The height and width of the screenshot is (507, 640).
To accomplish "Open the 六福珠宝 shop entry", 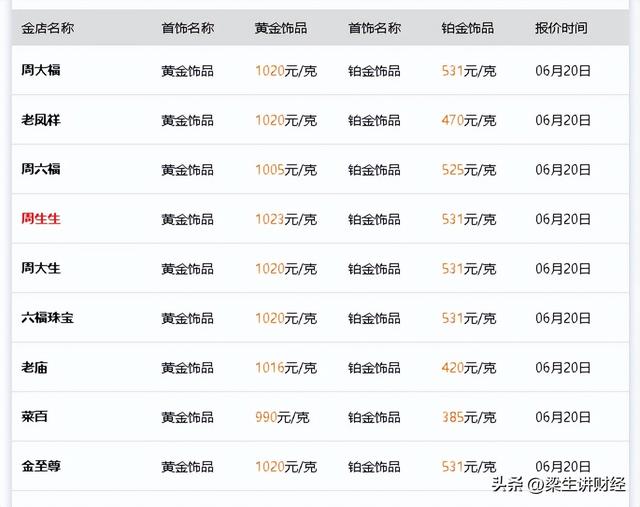I will 47,318.
